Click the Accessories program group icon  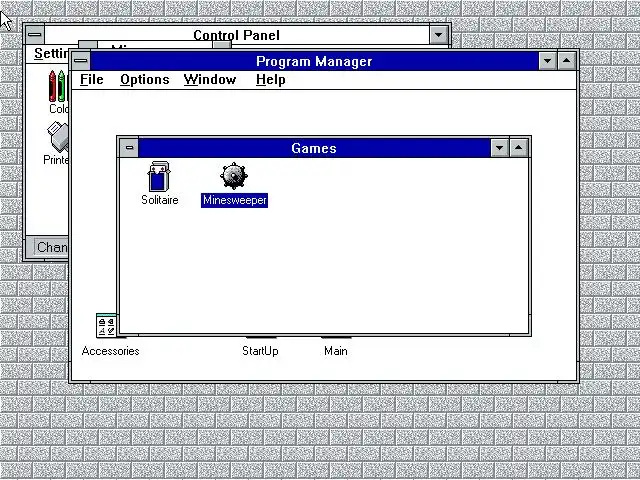106,325
